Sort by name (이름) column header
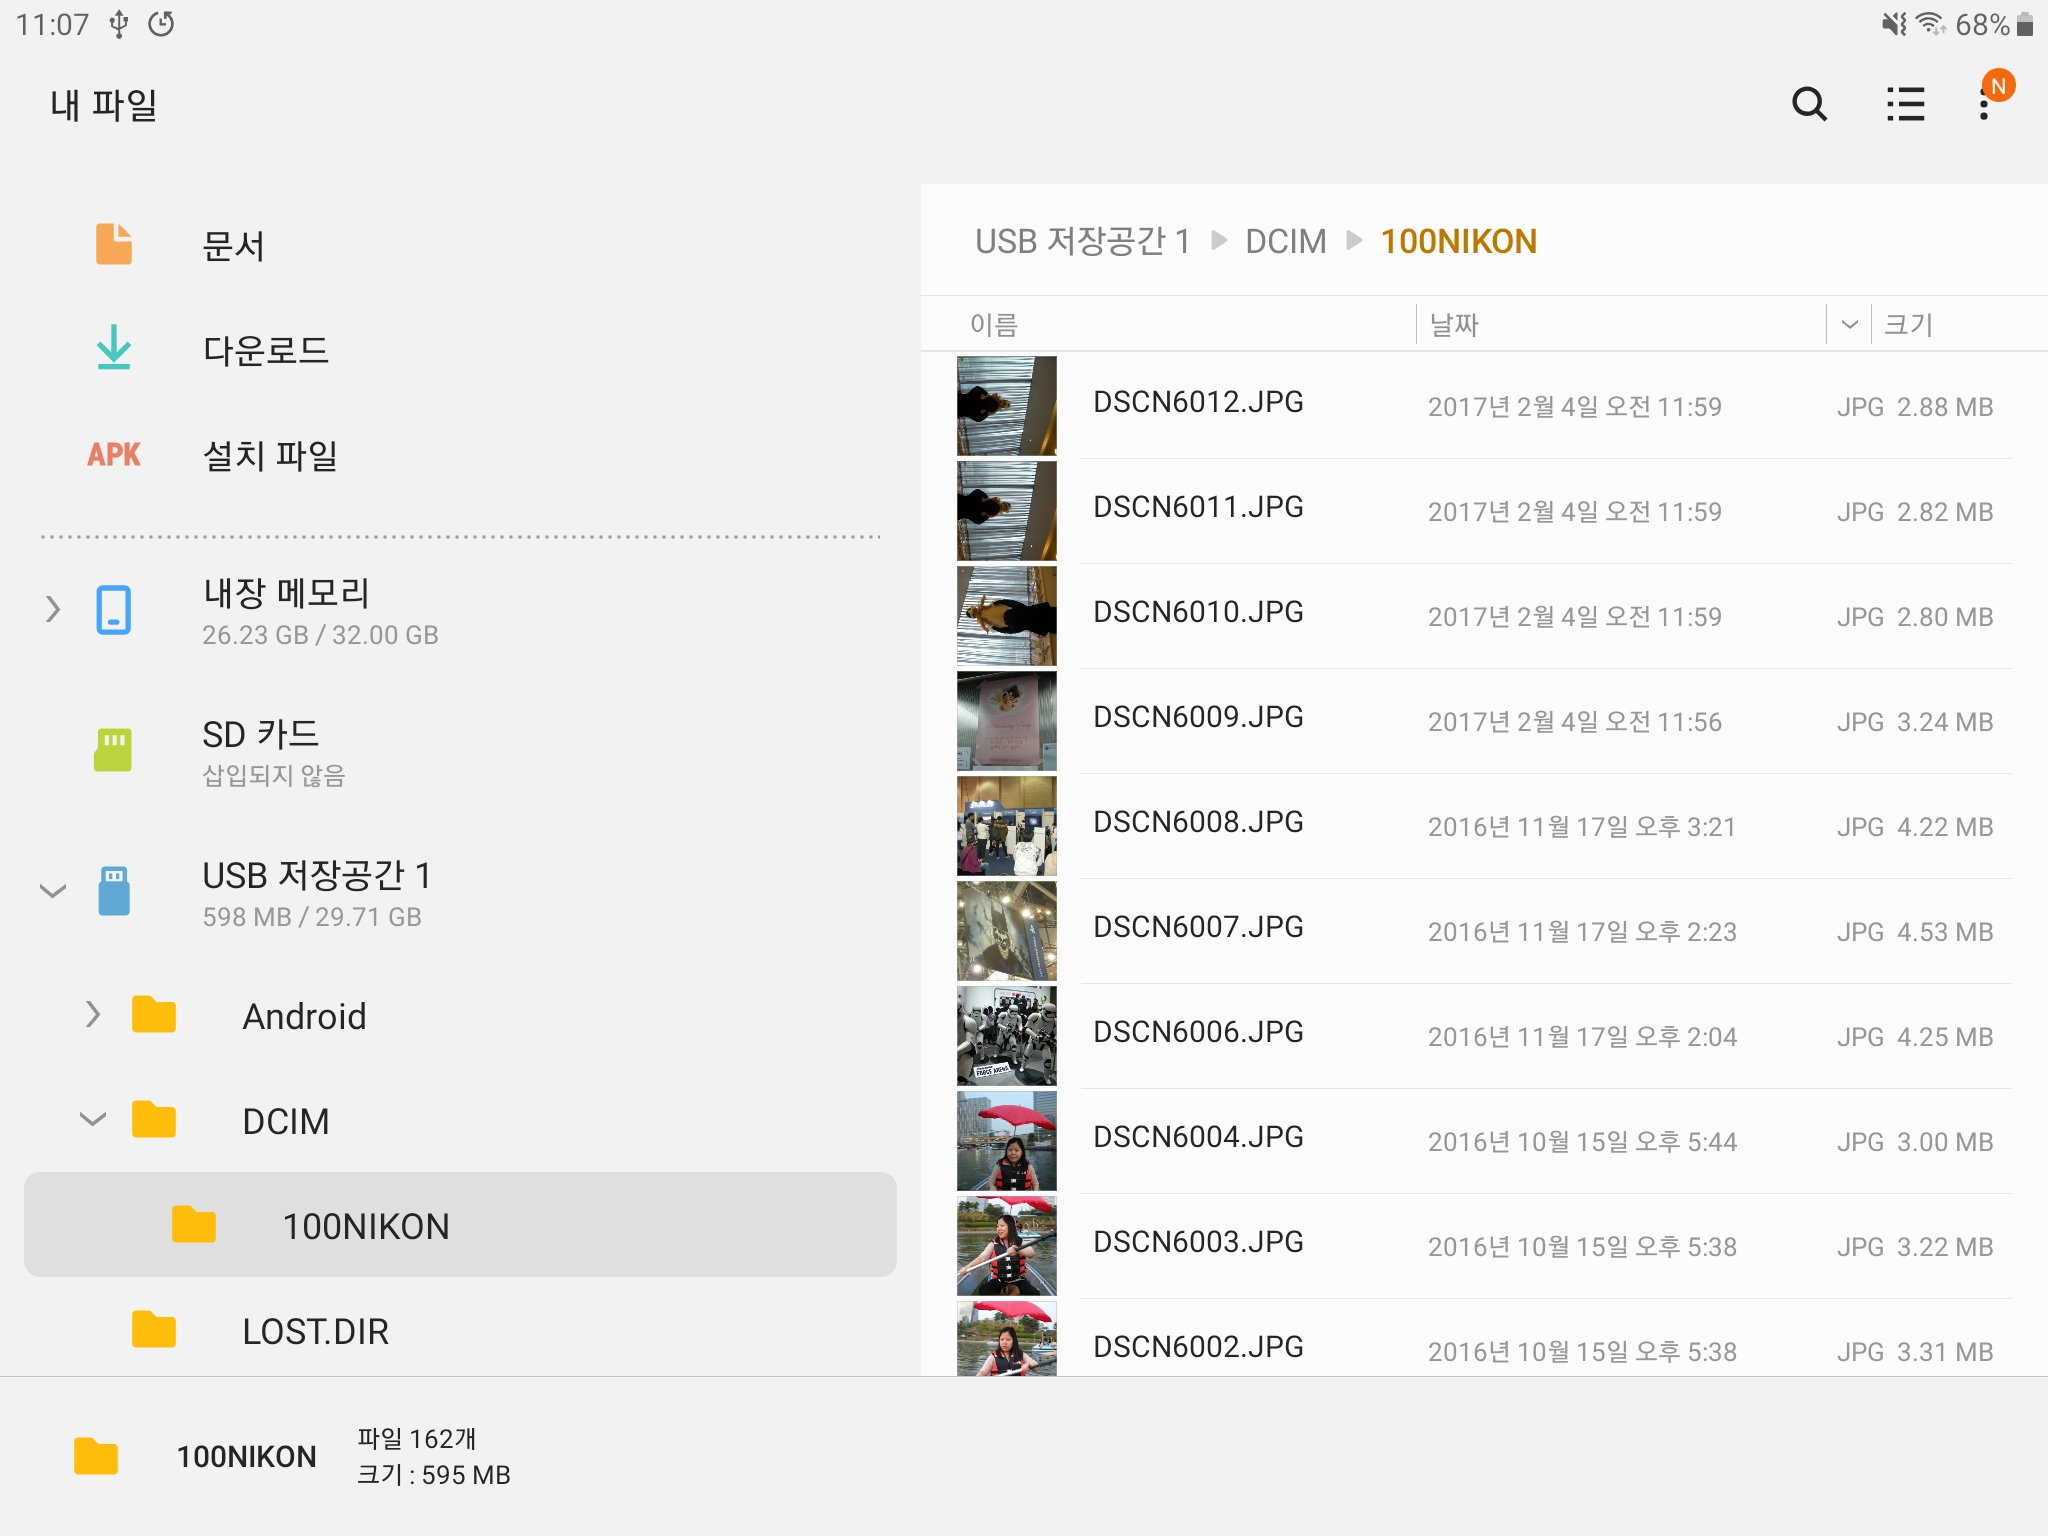The height and width of the screenshot is (1536, 2048). pyautogui.click(x=994, y=324)
